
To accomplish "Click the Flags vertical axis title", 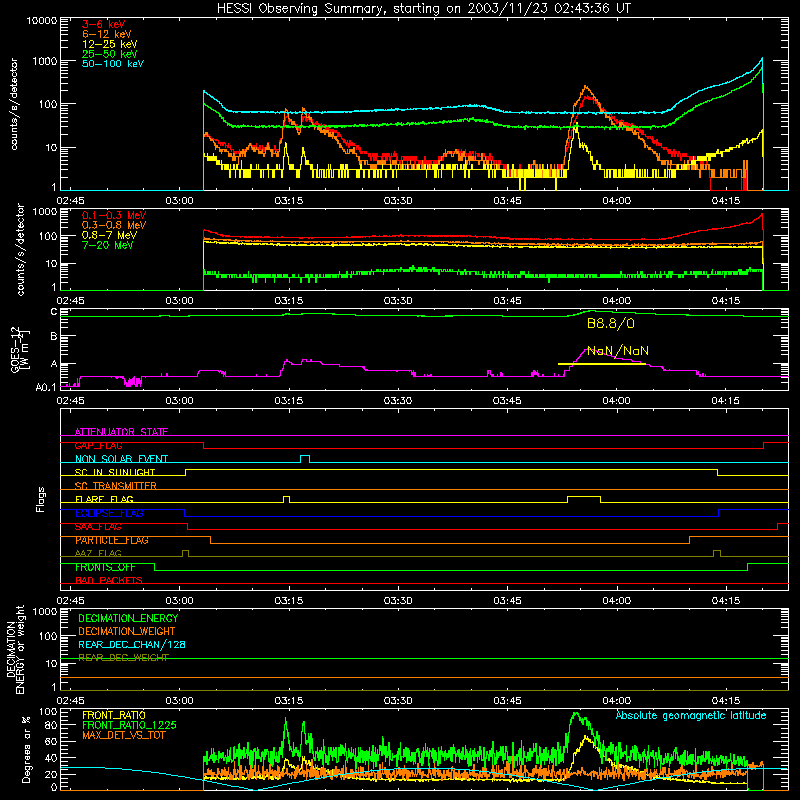I will point(41,499).
